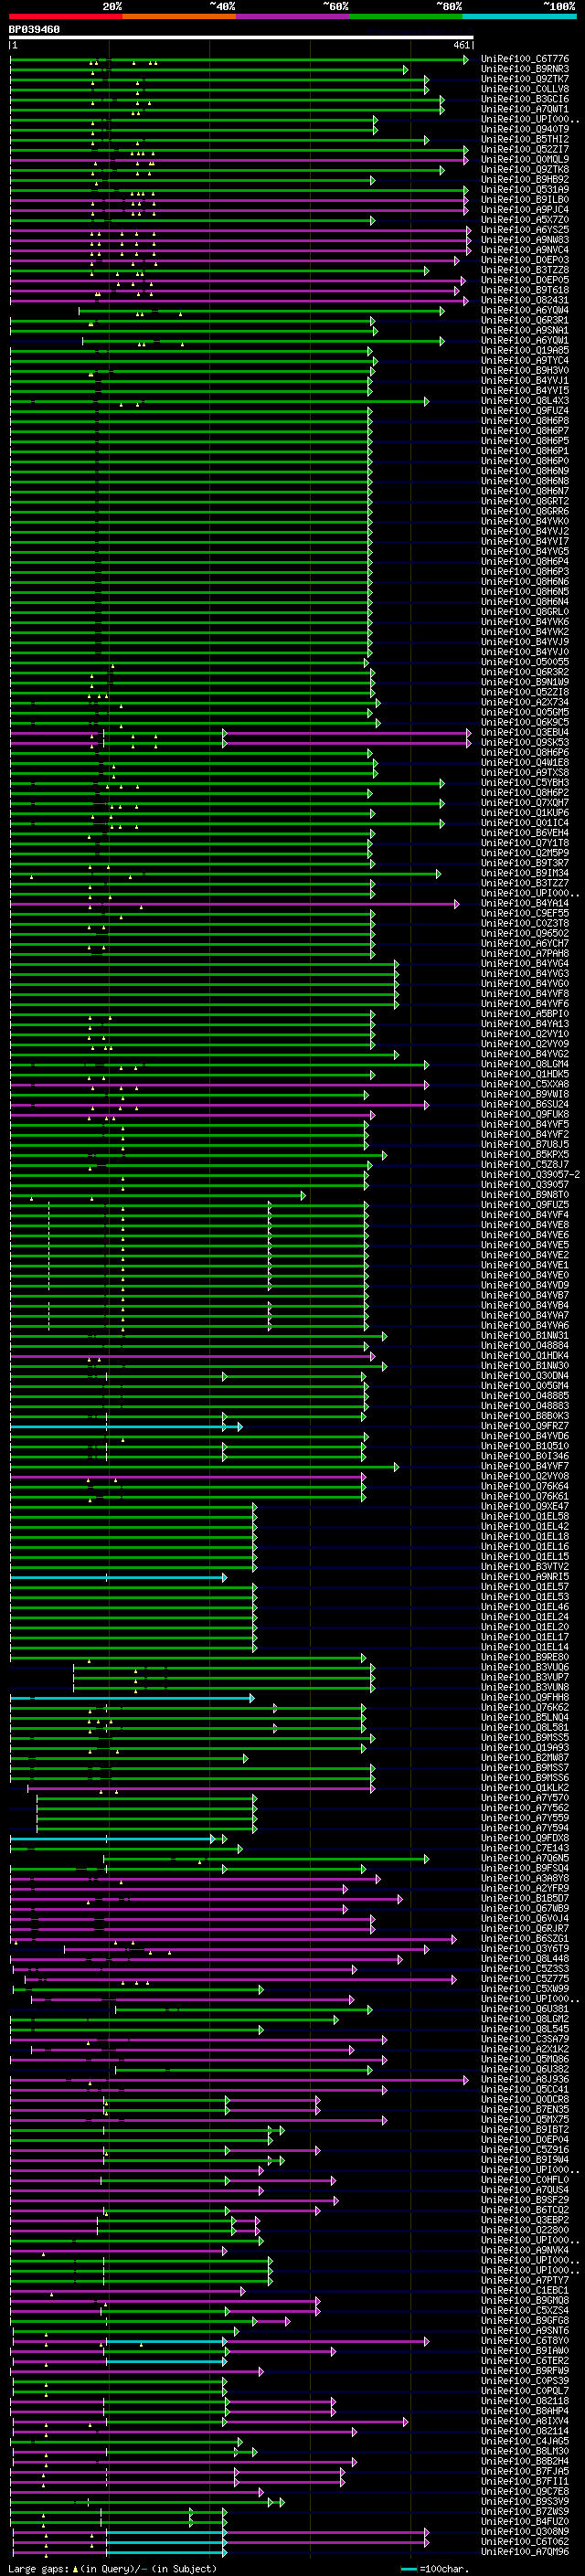The height and width of the screenshot is (2576, 585).
Task: Click the green ~80% legend color bar
Action: (406, 16)
